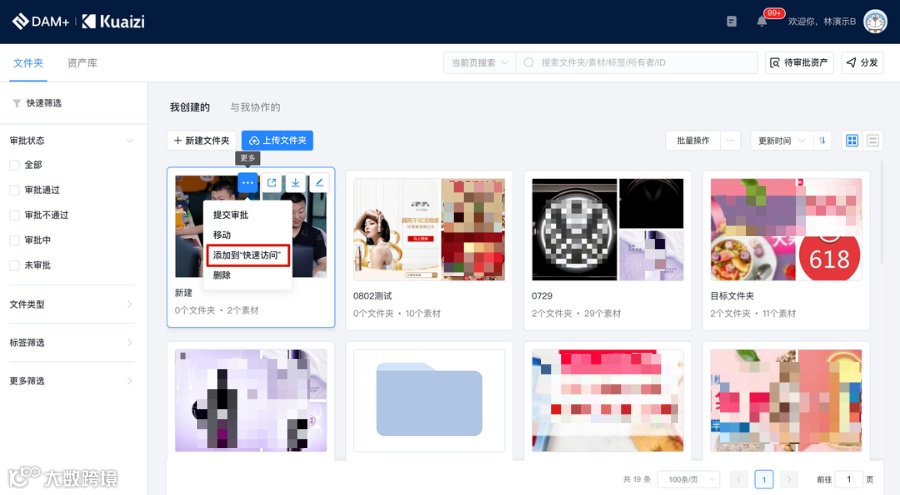Viewport: 900px width, 495px height.
Task: Open the 目标文件夹 folder thumbnail
Action: pos(786,229)
